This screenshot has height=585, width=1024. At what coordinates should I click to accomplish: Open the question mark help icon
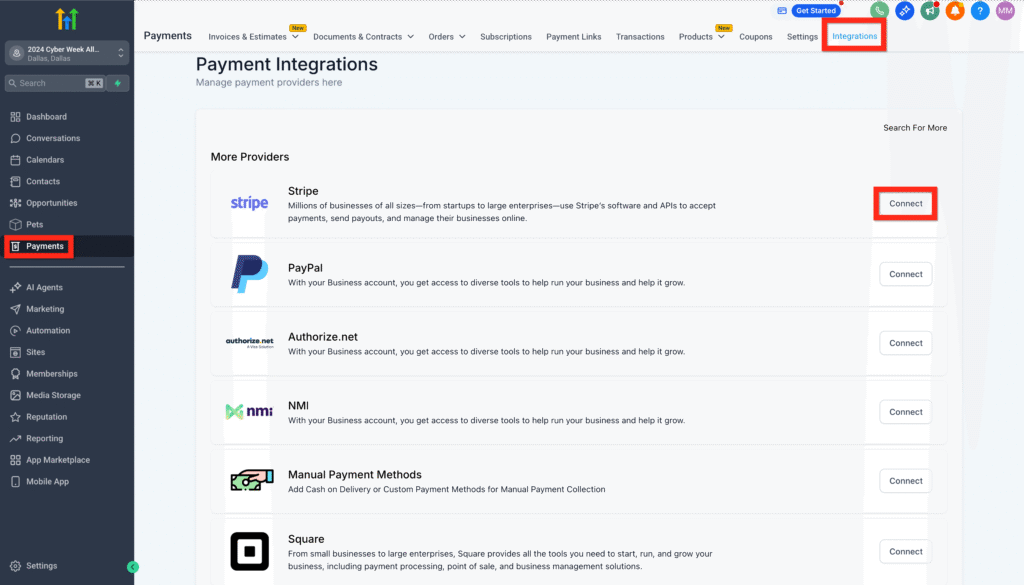(x=980, y=11)
